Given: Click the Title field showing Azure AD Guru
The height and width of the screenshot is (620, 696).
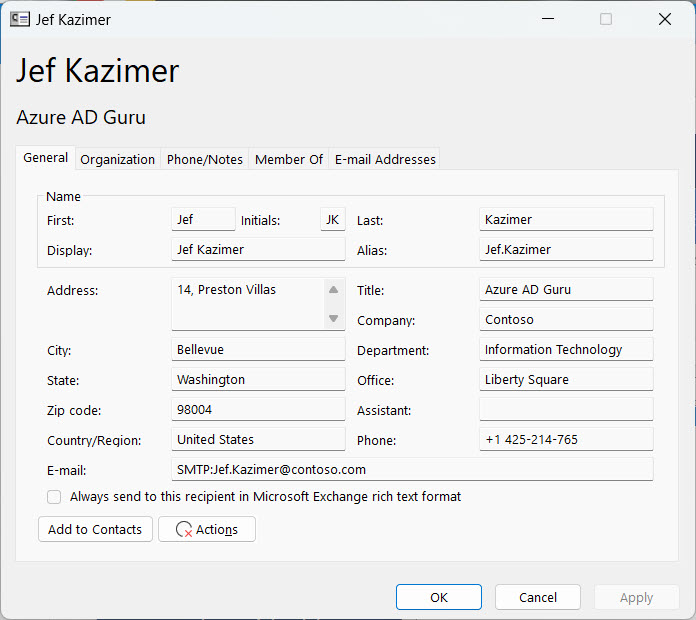Looking at the screenshot, I should pyautogui.click(x=566, y=289).
